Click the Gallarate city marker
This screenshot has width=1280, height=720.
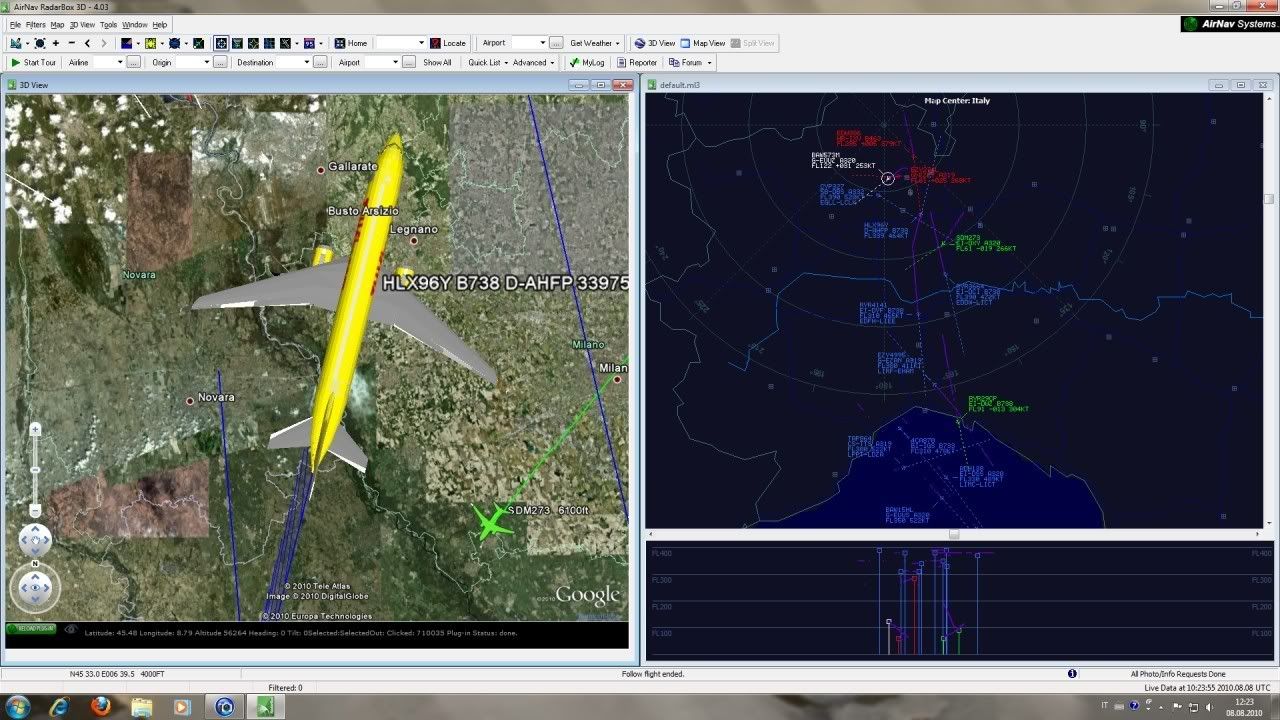click(321, 170)
